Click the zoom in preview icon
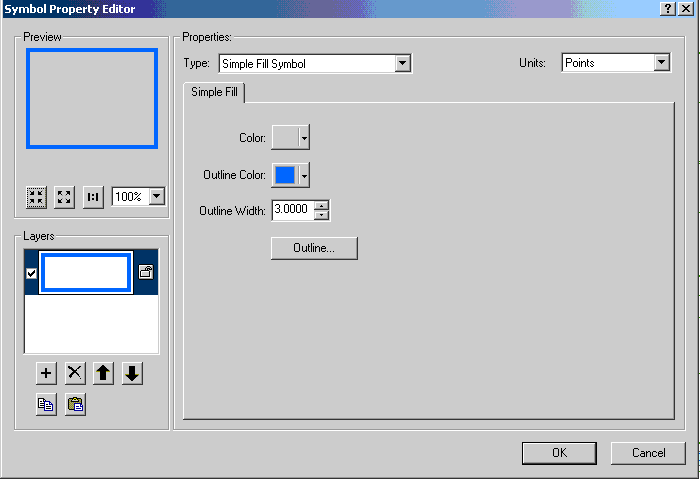 [x=64, y=197]
